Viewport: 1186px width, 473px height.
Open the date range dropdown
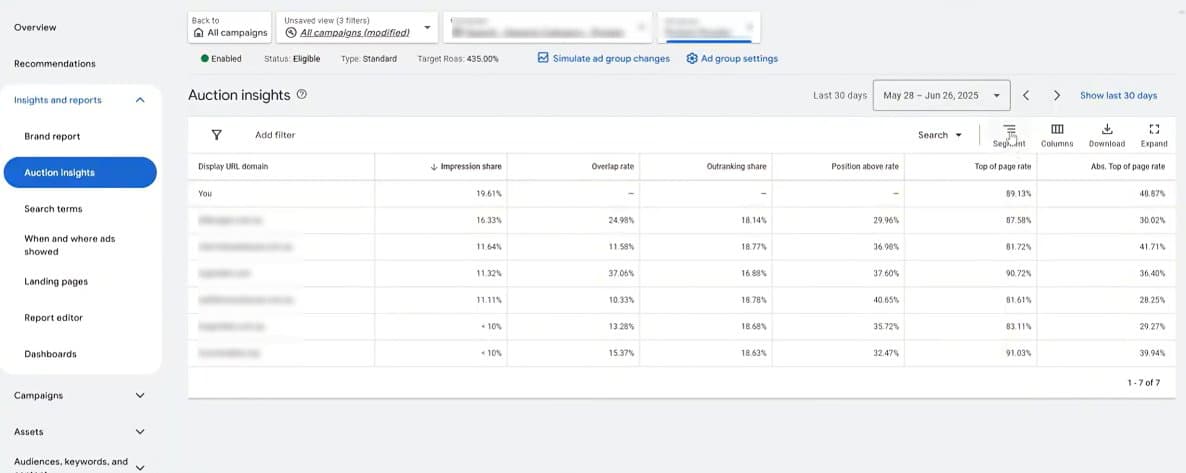941,96
